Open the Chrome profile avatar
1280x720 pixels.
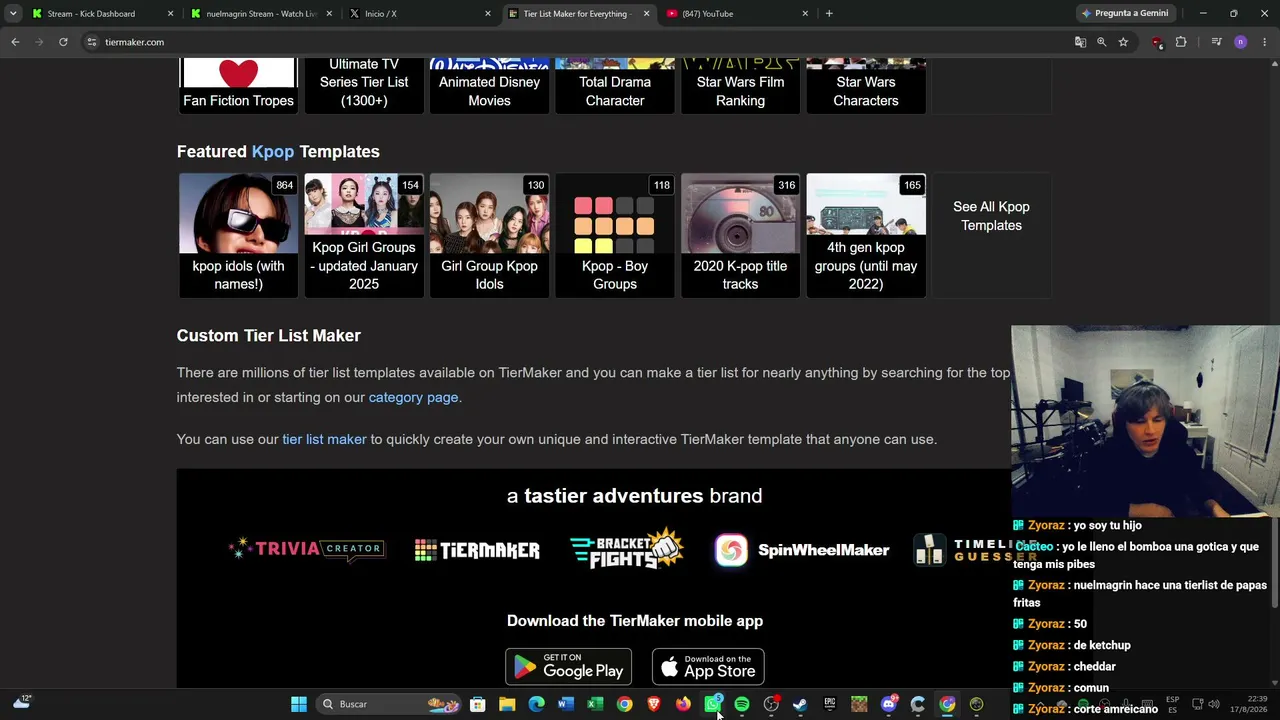click(1240, 42)
